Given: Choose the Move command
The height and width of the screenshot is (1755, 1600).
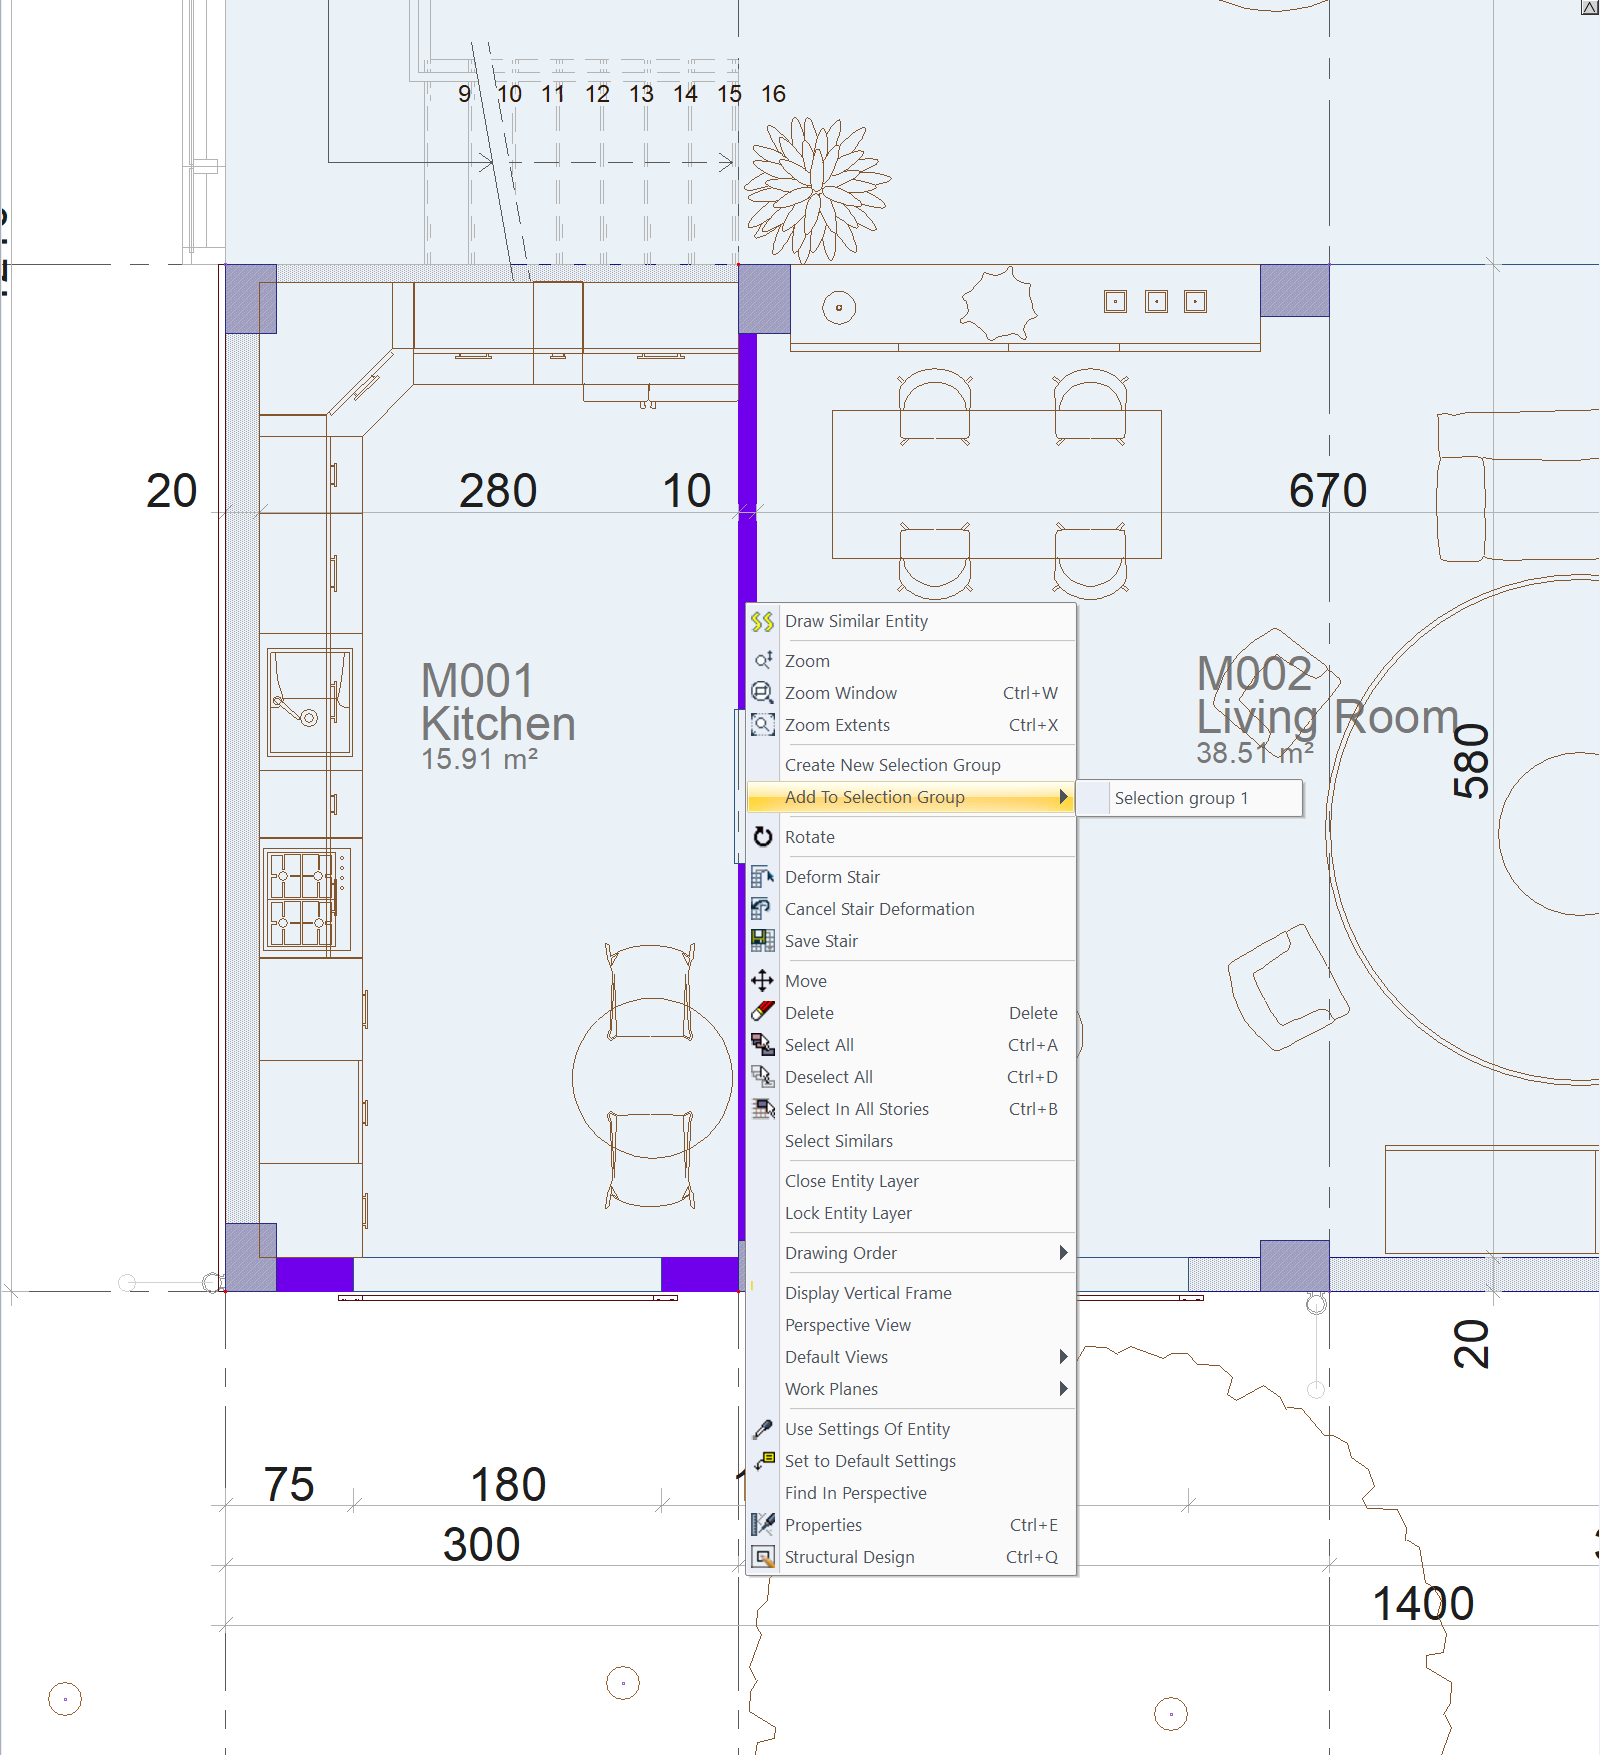Looking at the screenshot, I should click(x=911, y=981).
